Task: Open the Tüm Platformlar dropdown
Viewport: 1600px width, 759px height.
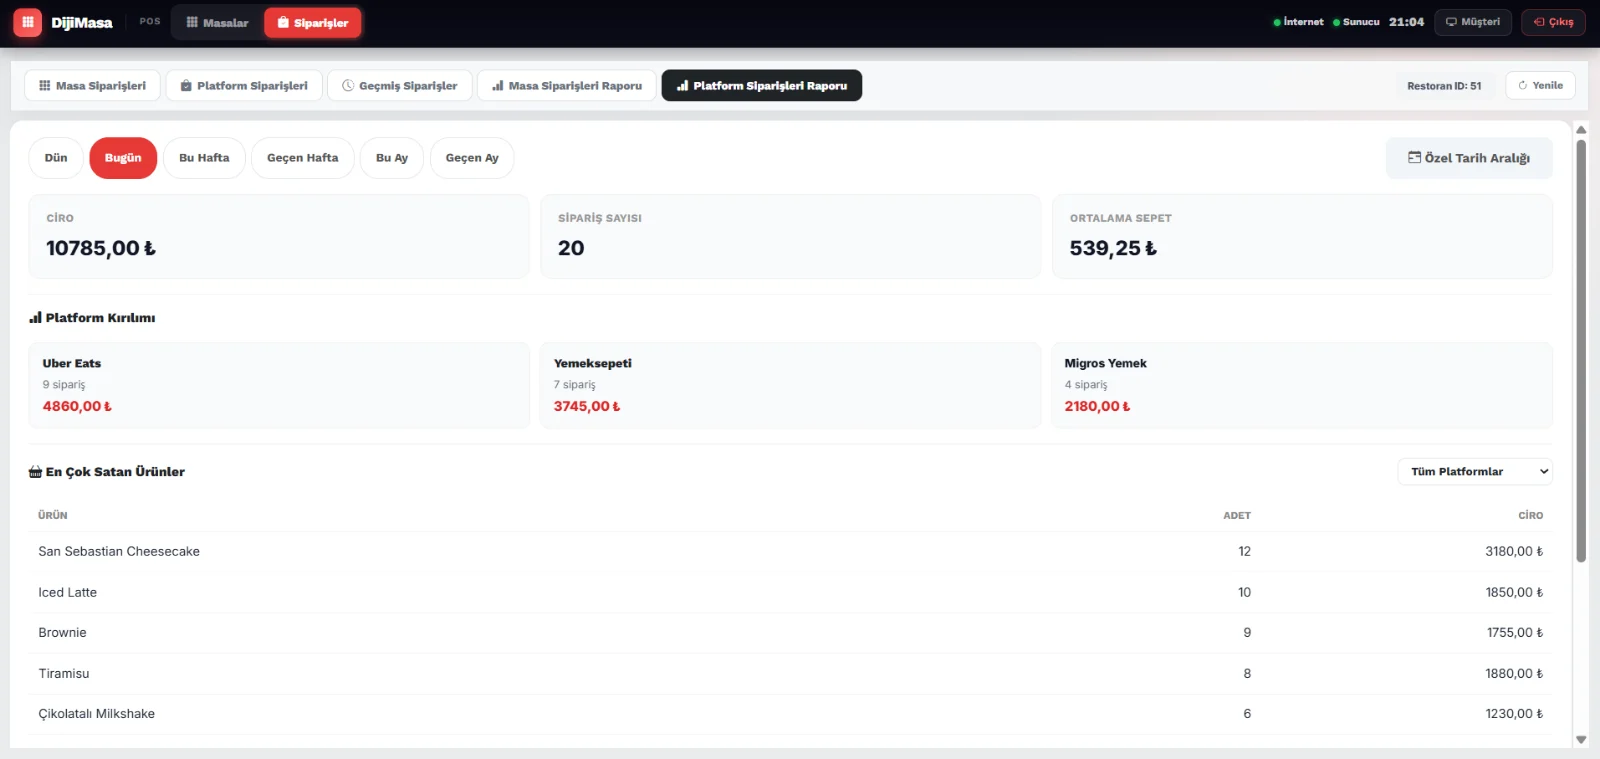Action: point(1475,472)
